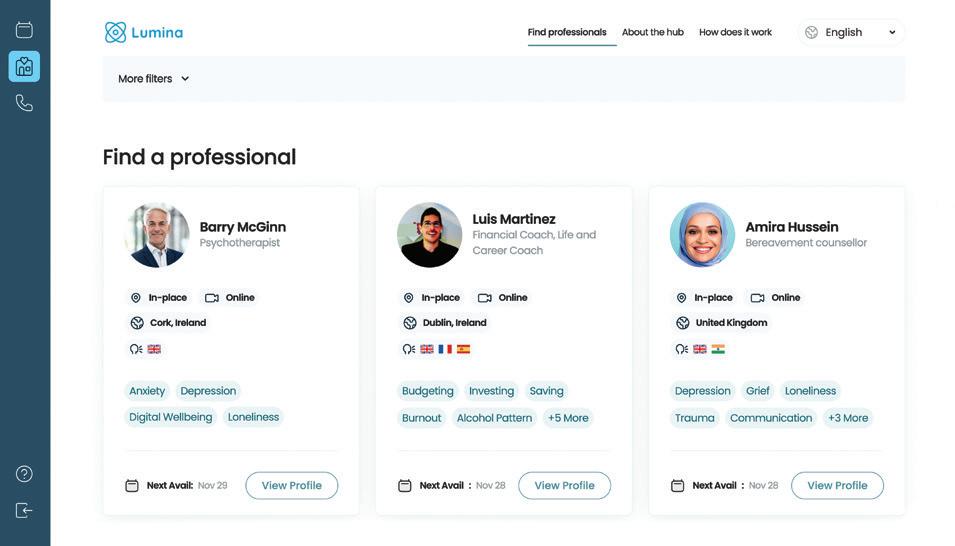Screen dimensions: 955x546
Task: Click Amira Hussein's profile photo
Action: point(702,235)
